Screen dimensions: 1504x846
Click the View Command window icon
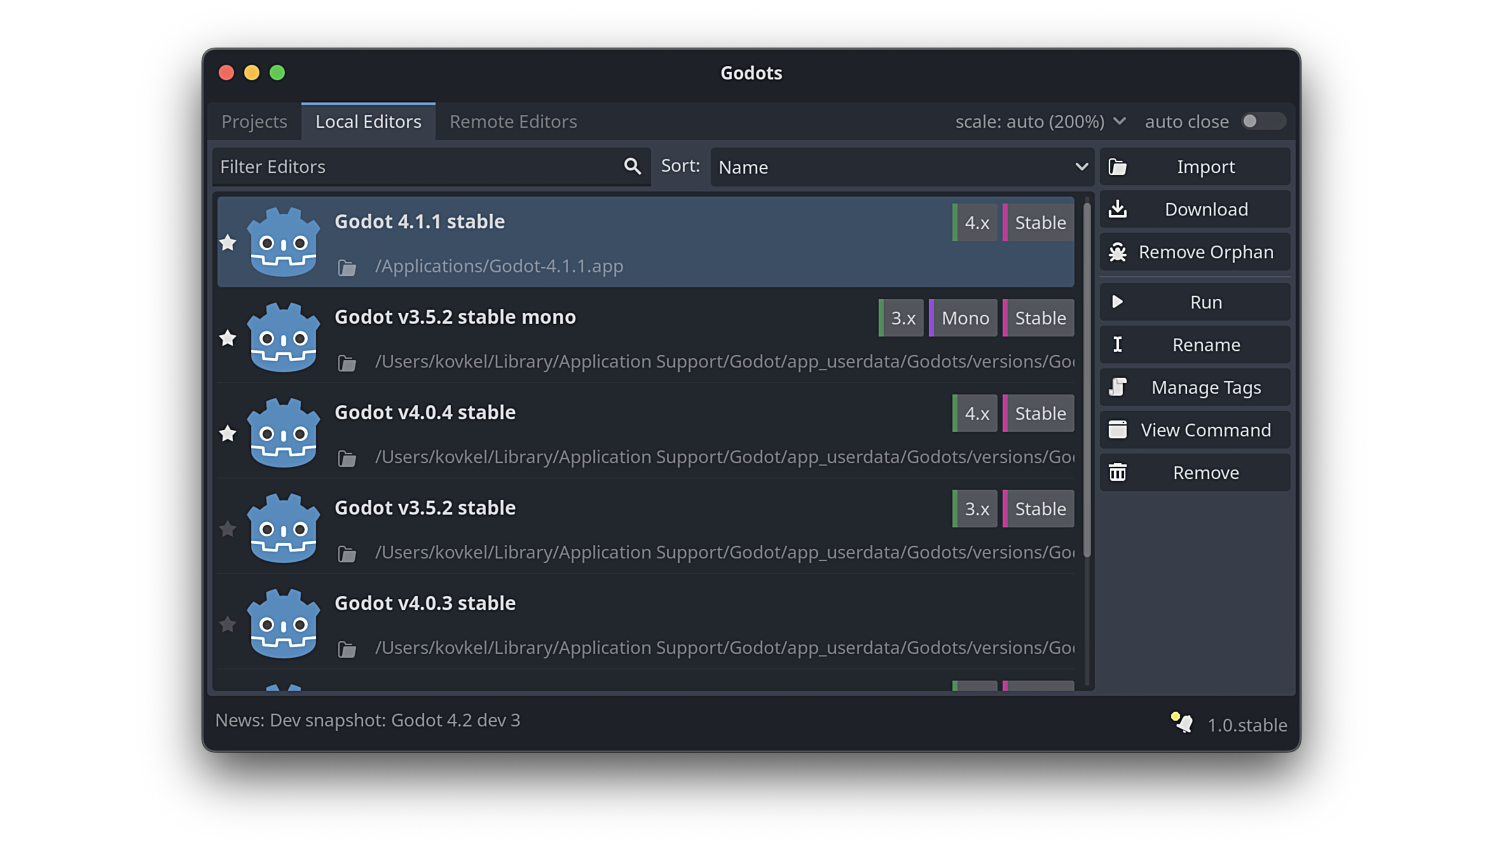click(x=1118, y=430)
